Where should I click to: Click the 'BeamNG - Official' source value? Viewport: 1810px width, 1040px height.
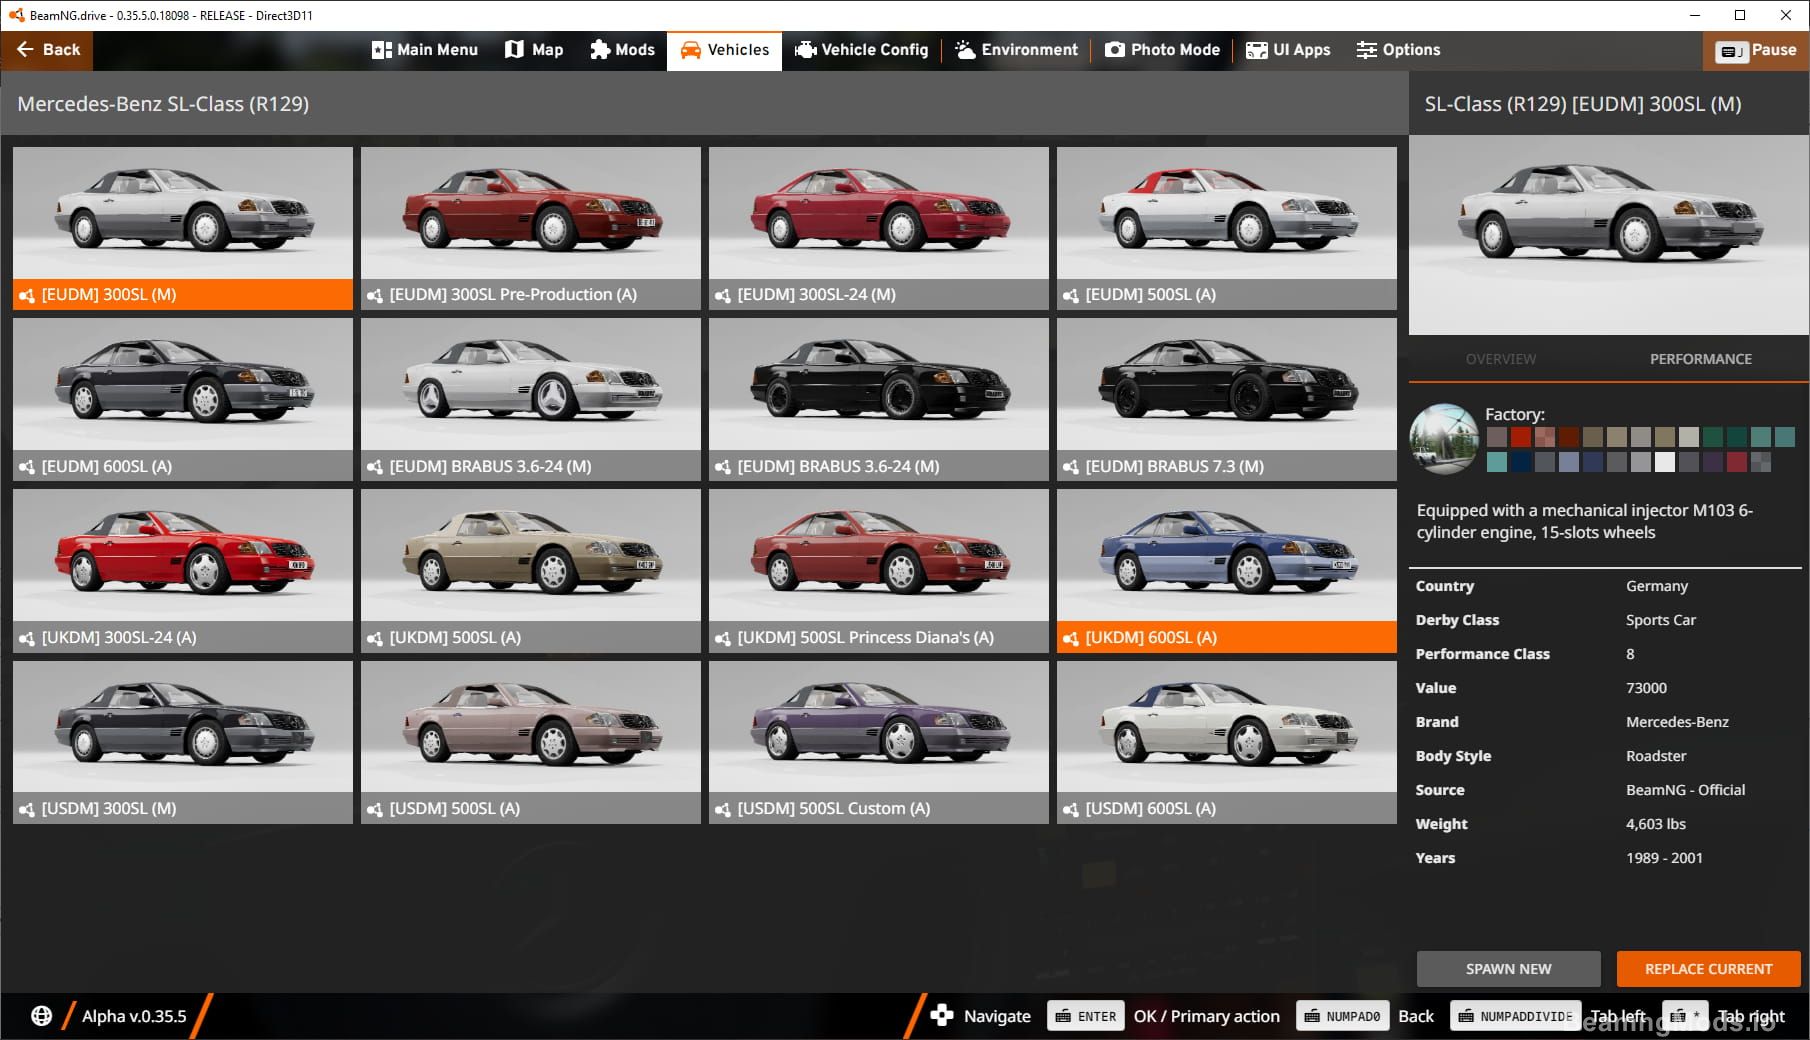click(1686, 790)
